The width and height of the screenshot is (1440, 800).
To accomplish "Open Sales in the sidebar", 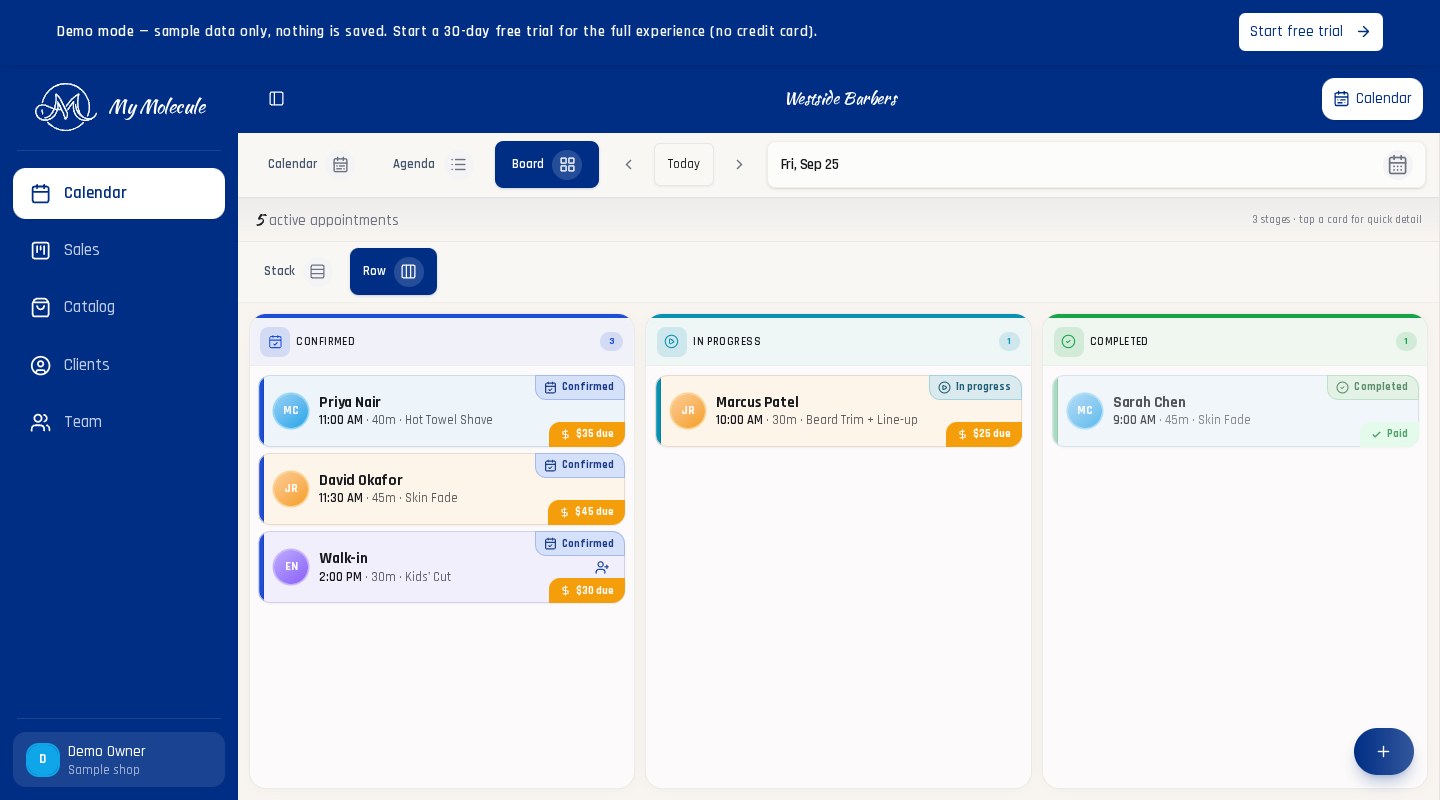I will click(119, 250).
